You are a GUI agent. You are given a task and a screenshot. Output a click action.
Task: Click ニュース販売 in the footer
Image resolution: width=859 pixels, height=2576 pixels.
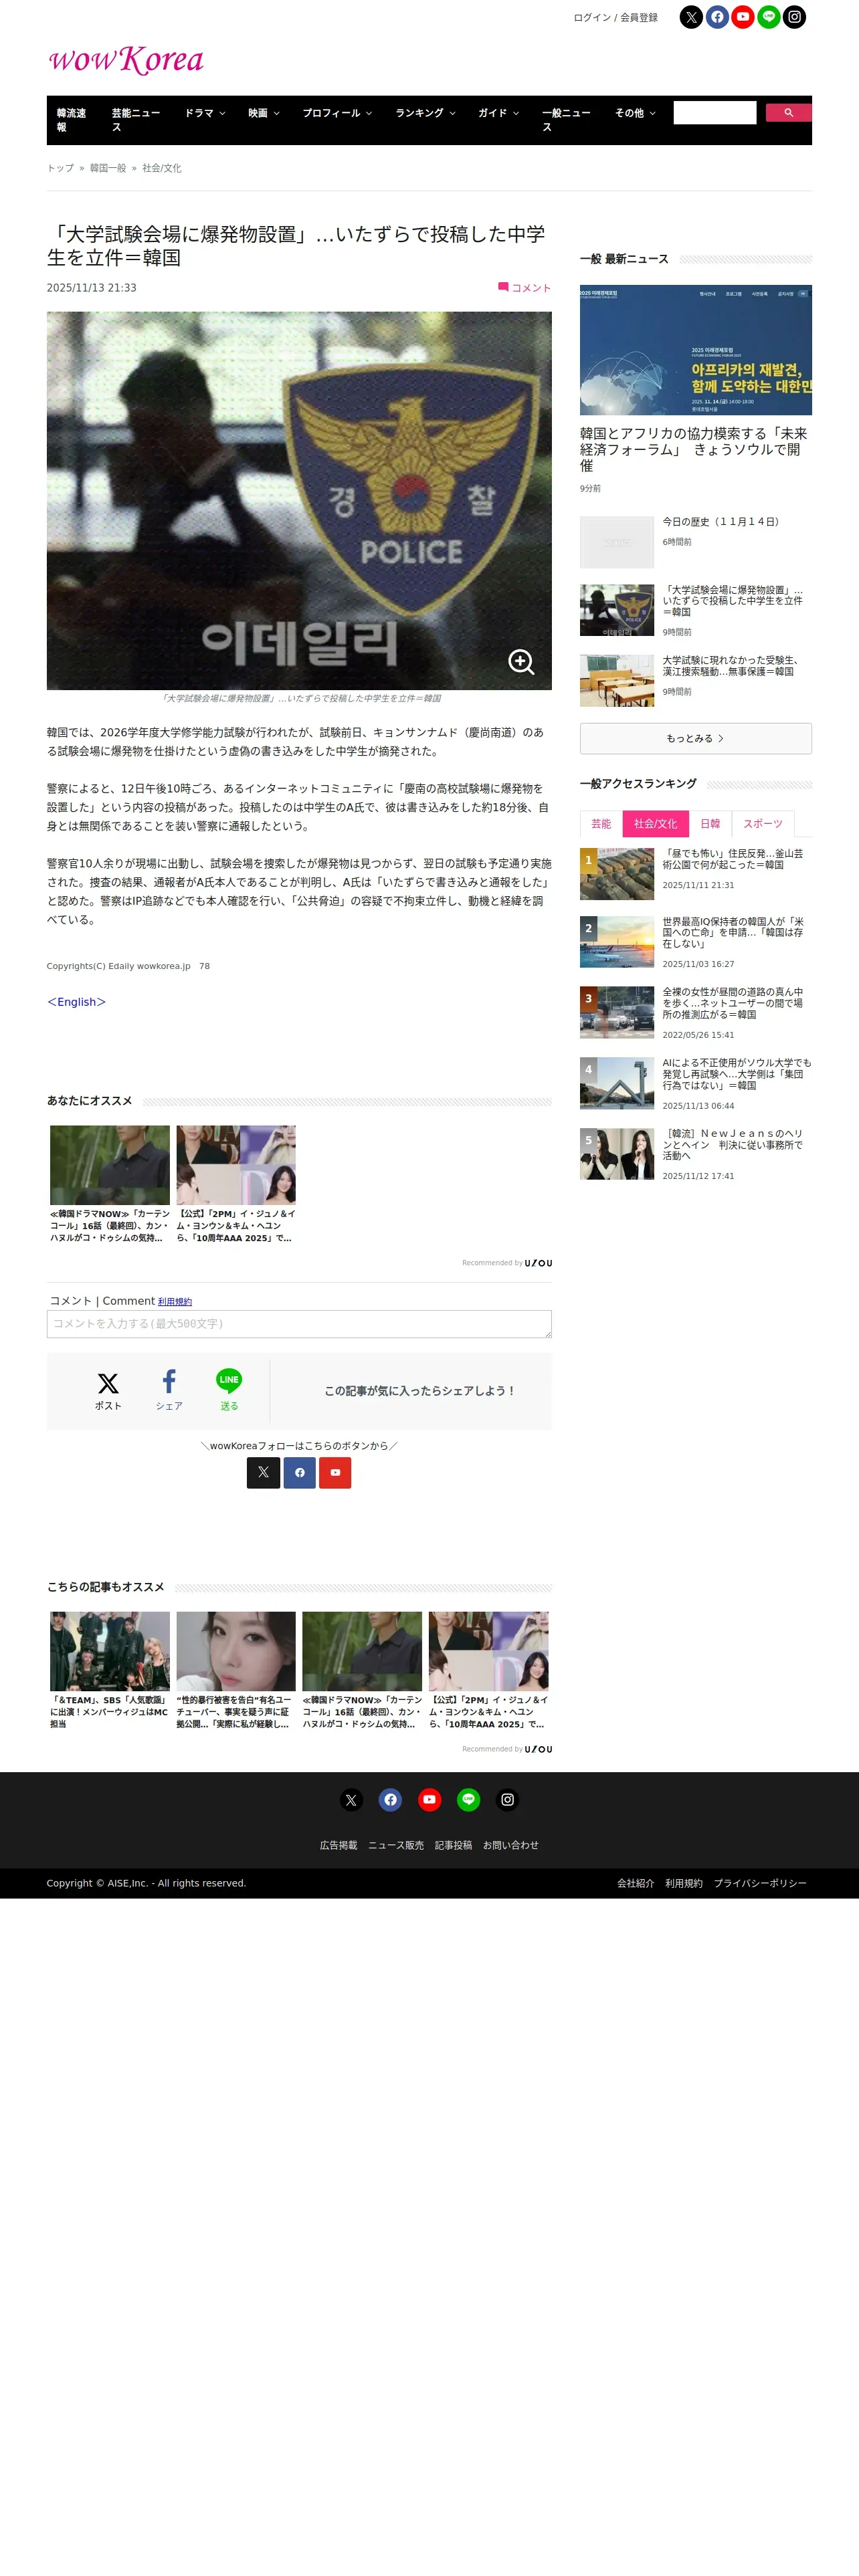(x=396, y=1846)
